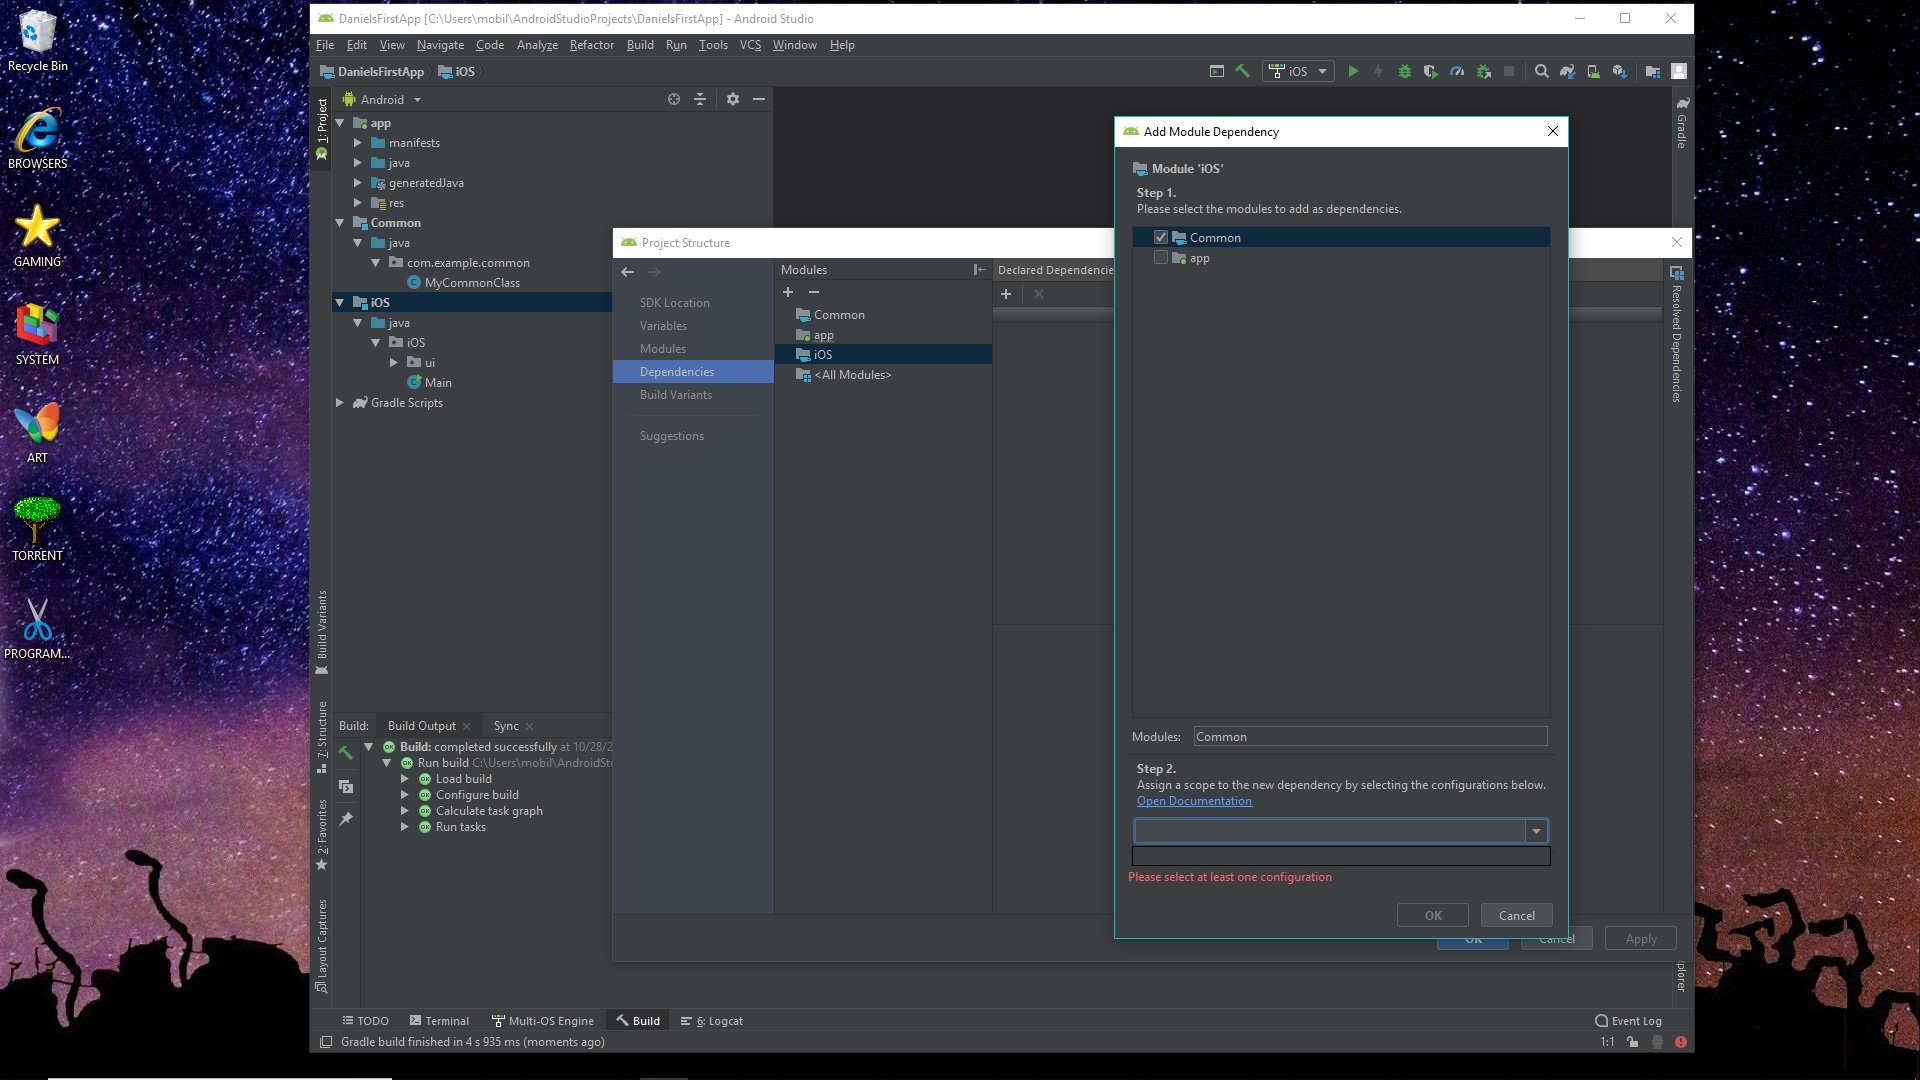Expand Load build step
The image size is (1920, 1080).
coord(404,779)
